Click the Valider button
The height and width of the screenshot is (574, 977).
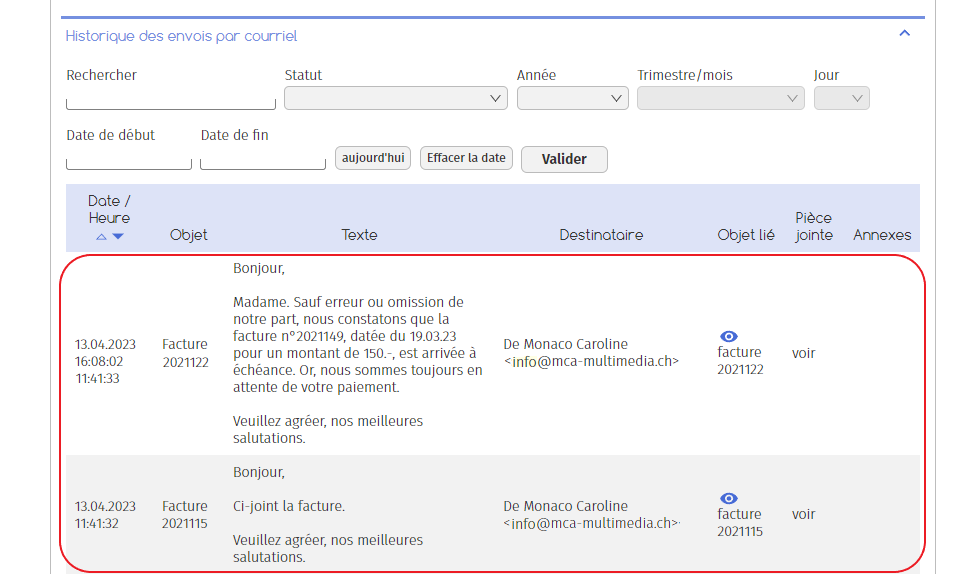[x=564, y=160]
